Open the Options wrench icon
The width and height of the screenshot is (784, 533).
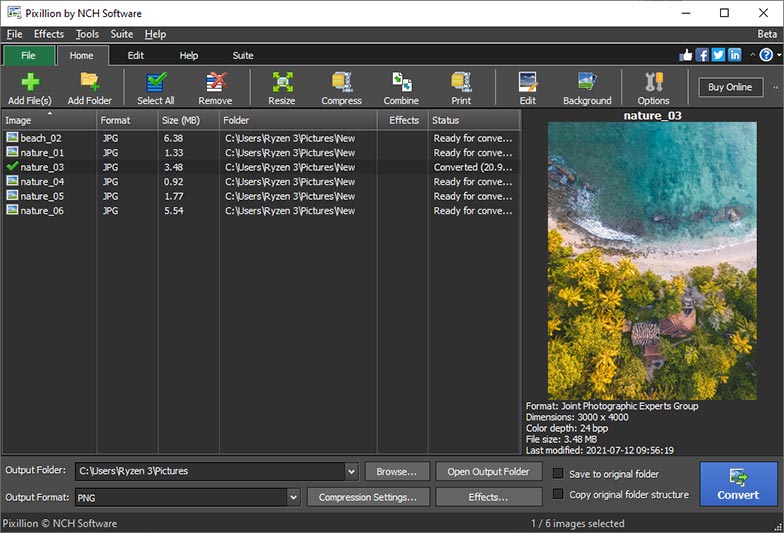coord(653,87)
